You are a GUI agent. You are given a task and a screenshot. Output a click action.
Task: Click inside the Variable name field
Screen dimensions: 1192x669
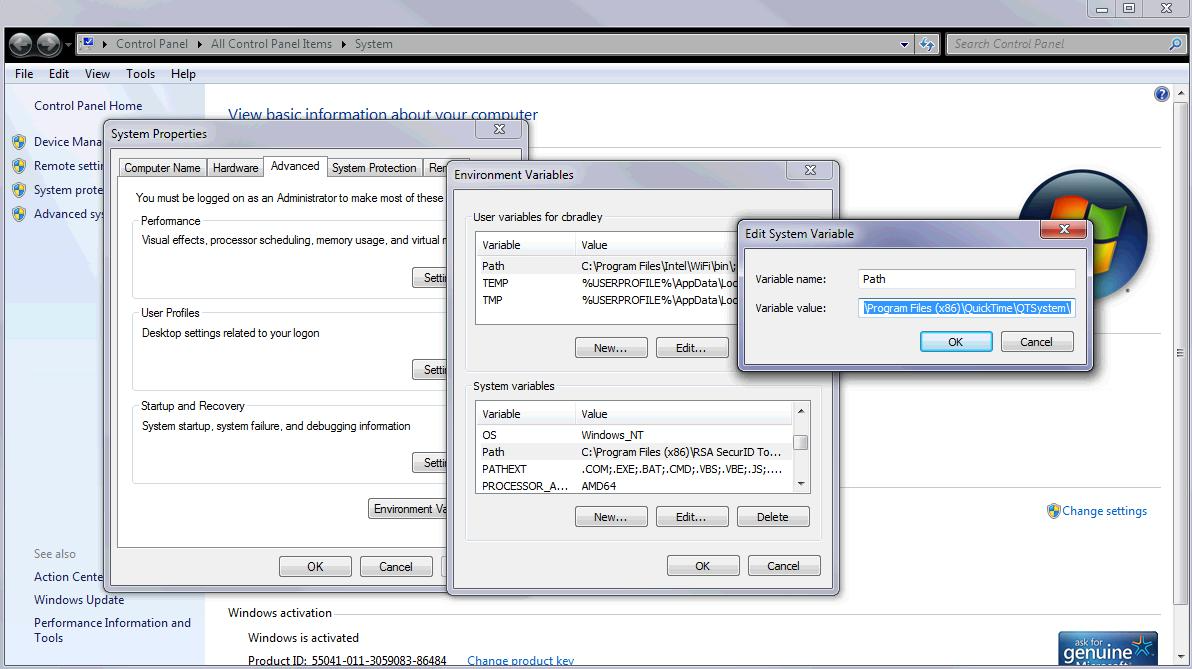965,278
